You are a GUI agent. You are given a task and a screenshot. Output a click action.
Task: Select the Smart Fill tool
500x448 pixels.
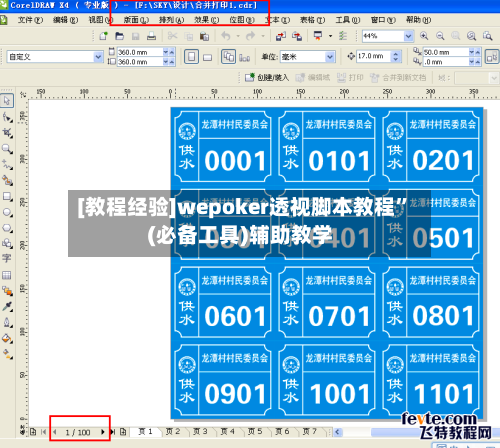(x=7, y=180)
